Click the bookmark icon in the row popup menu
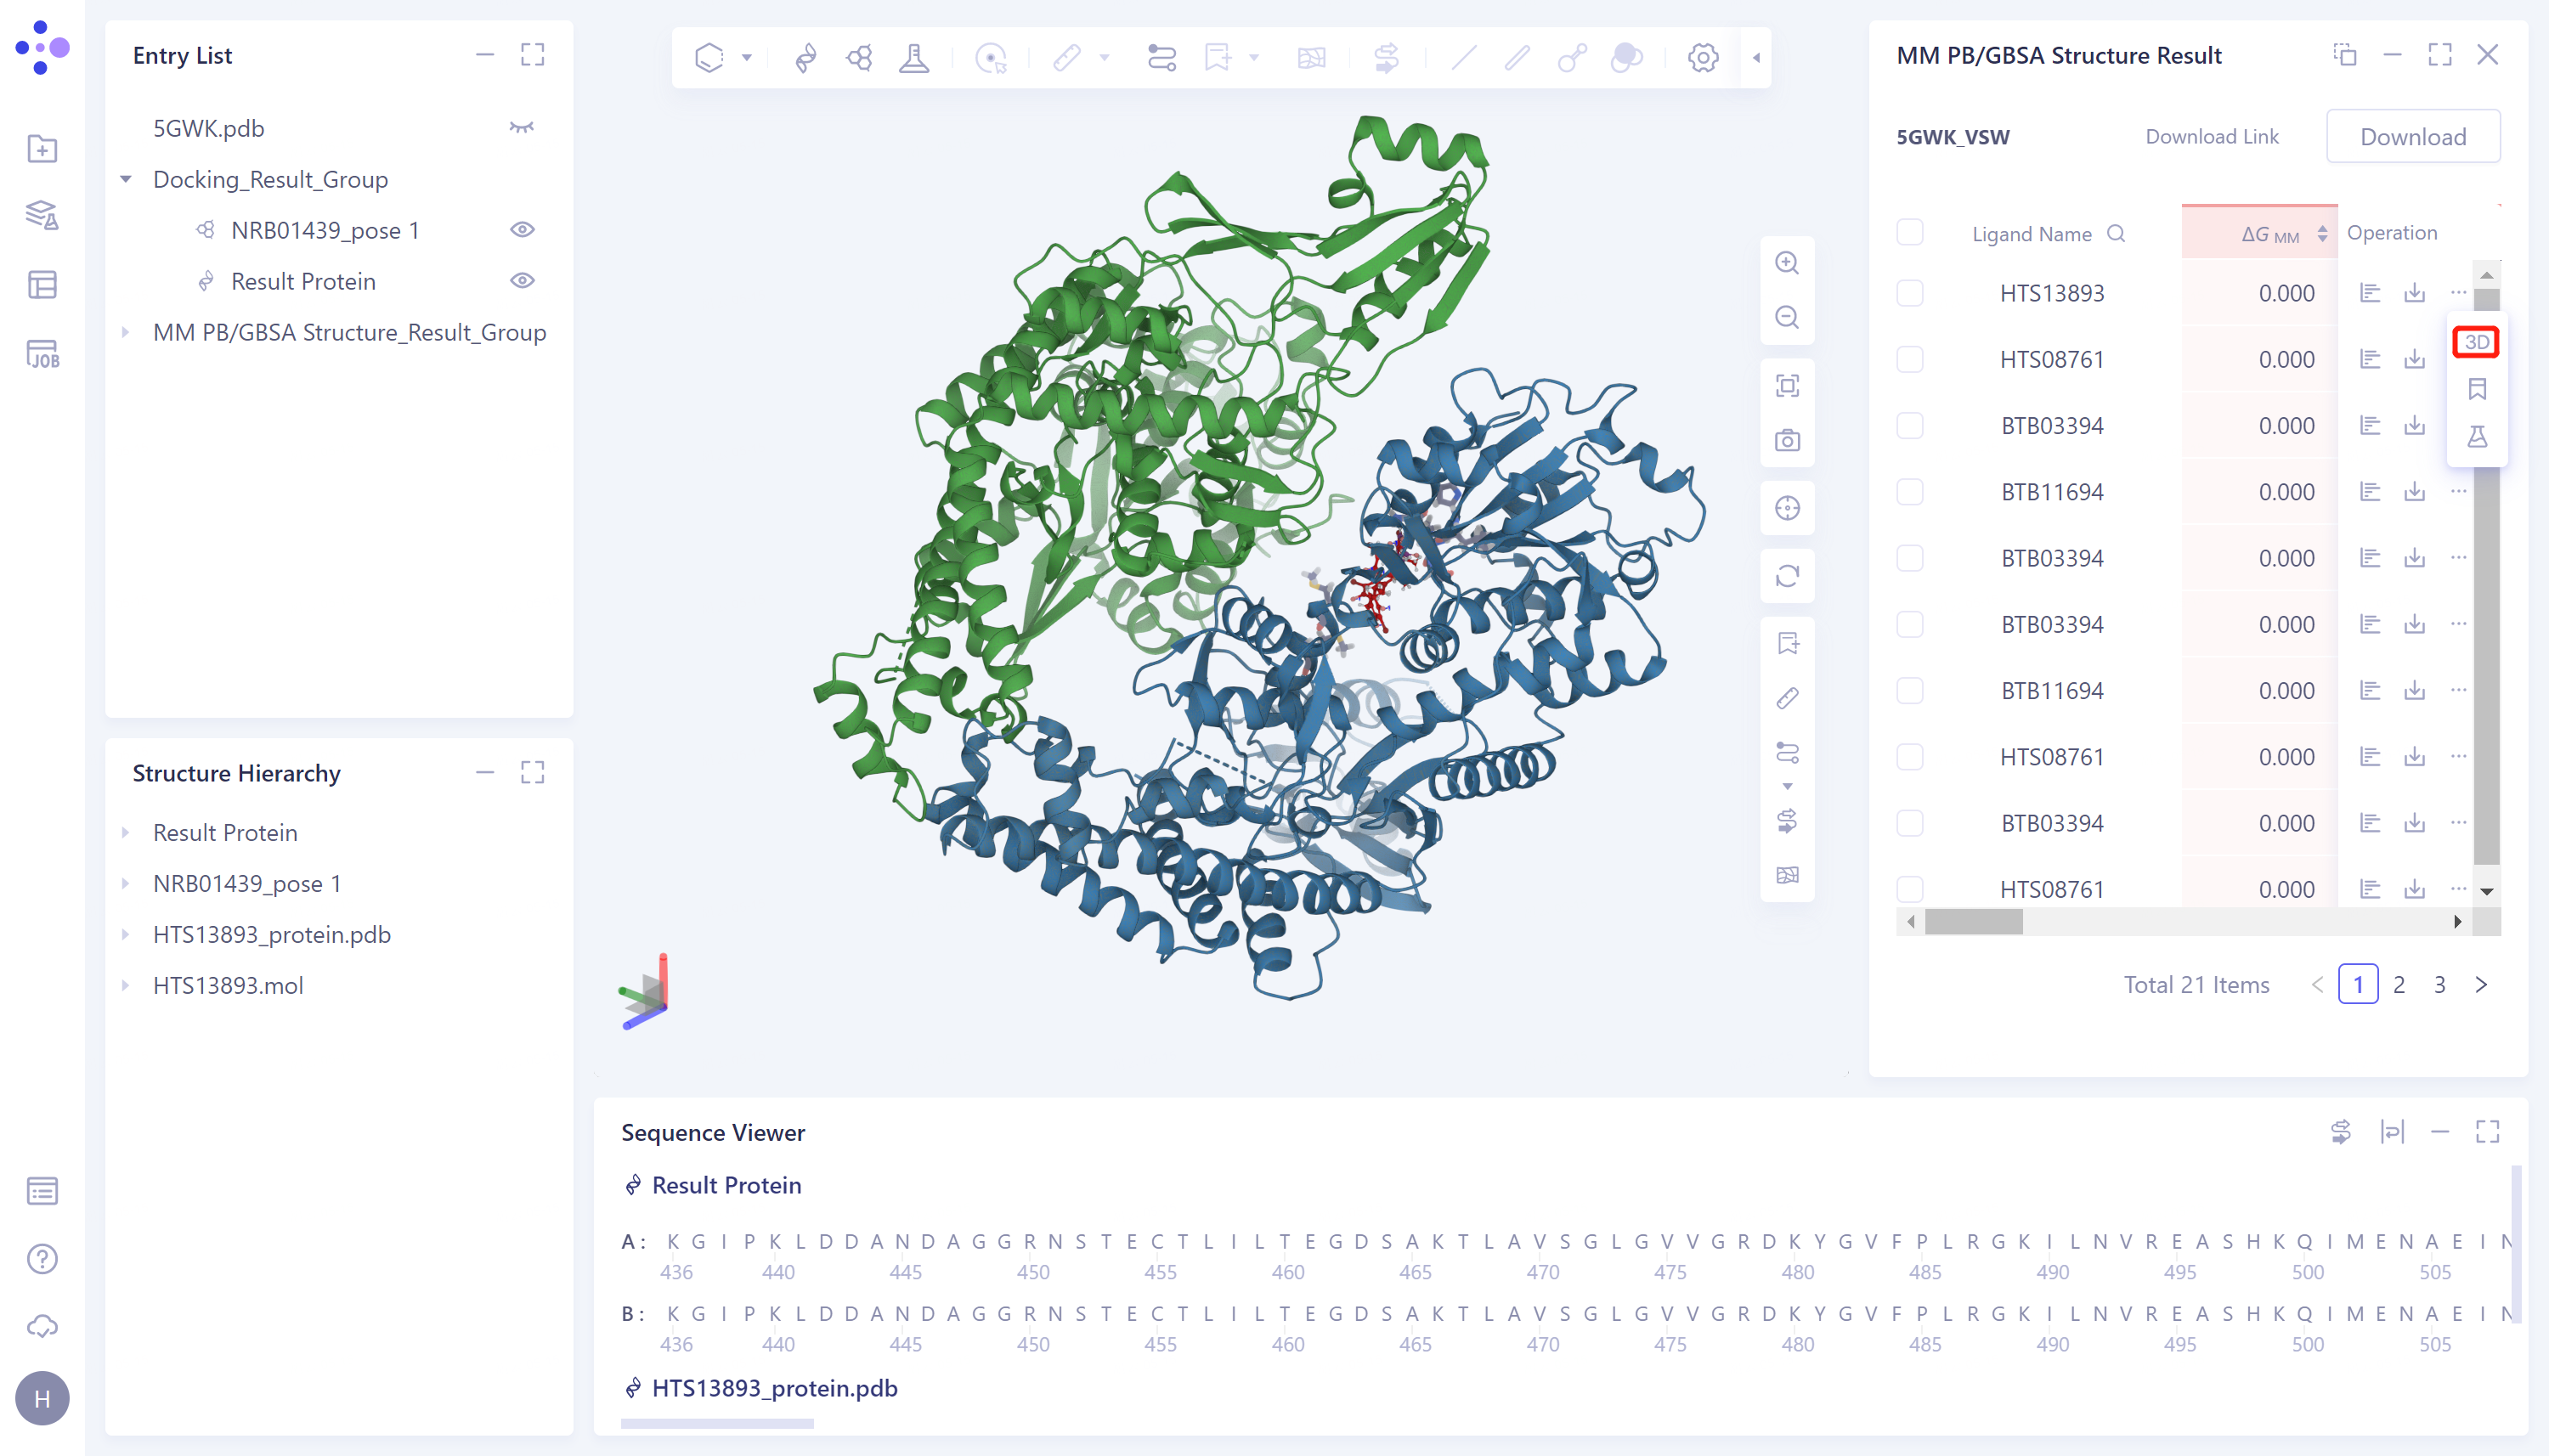Viewport: 2549px width, 1456px height. click(x=2476, y=389)
